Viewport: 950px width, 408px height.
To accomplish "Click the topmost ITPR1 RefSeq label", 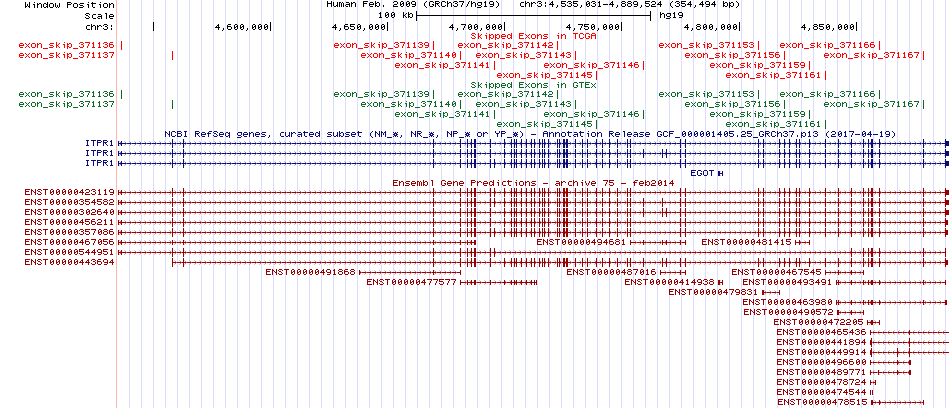I will pyautogui.click(x=100, y=143).
